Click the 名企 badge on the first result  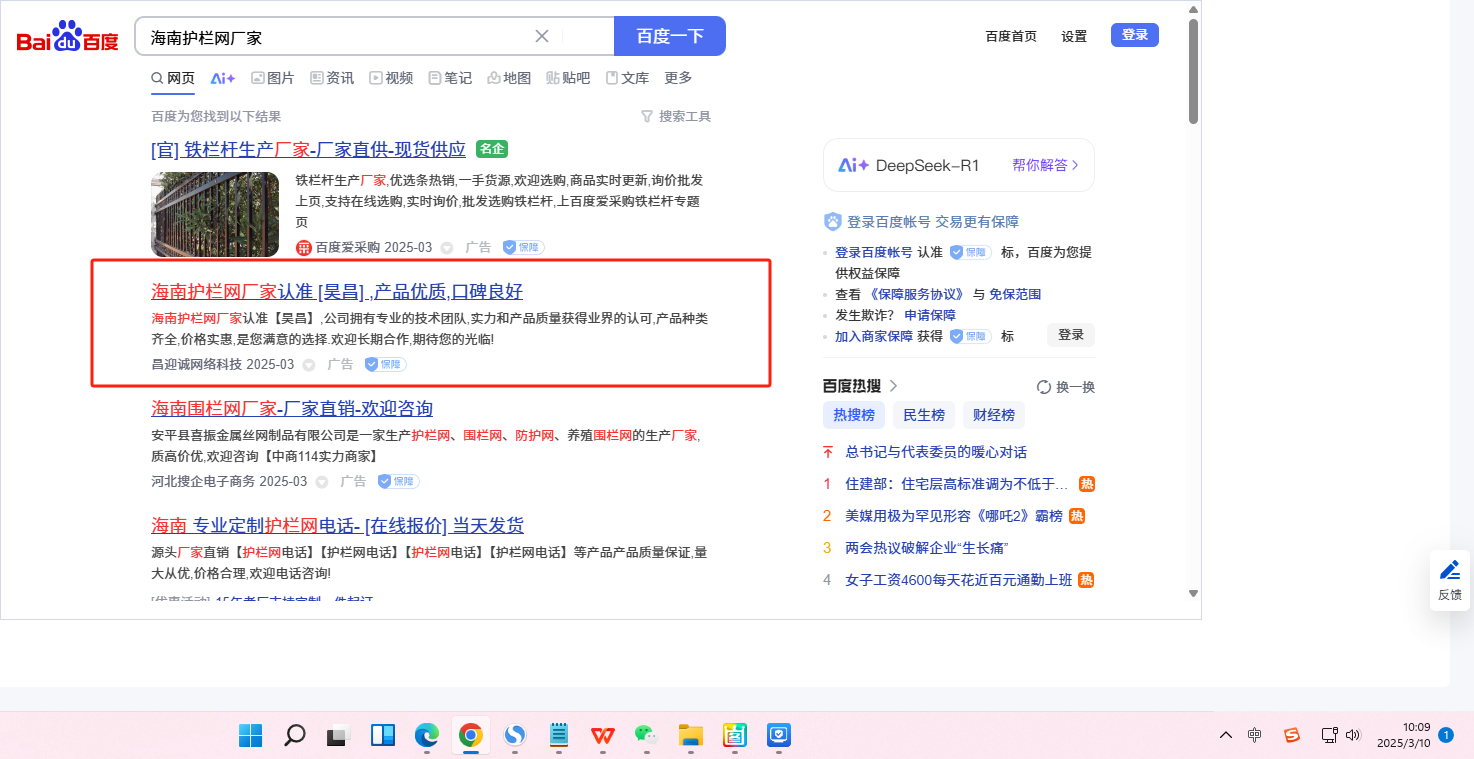point(492,149)
